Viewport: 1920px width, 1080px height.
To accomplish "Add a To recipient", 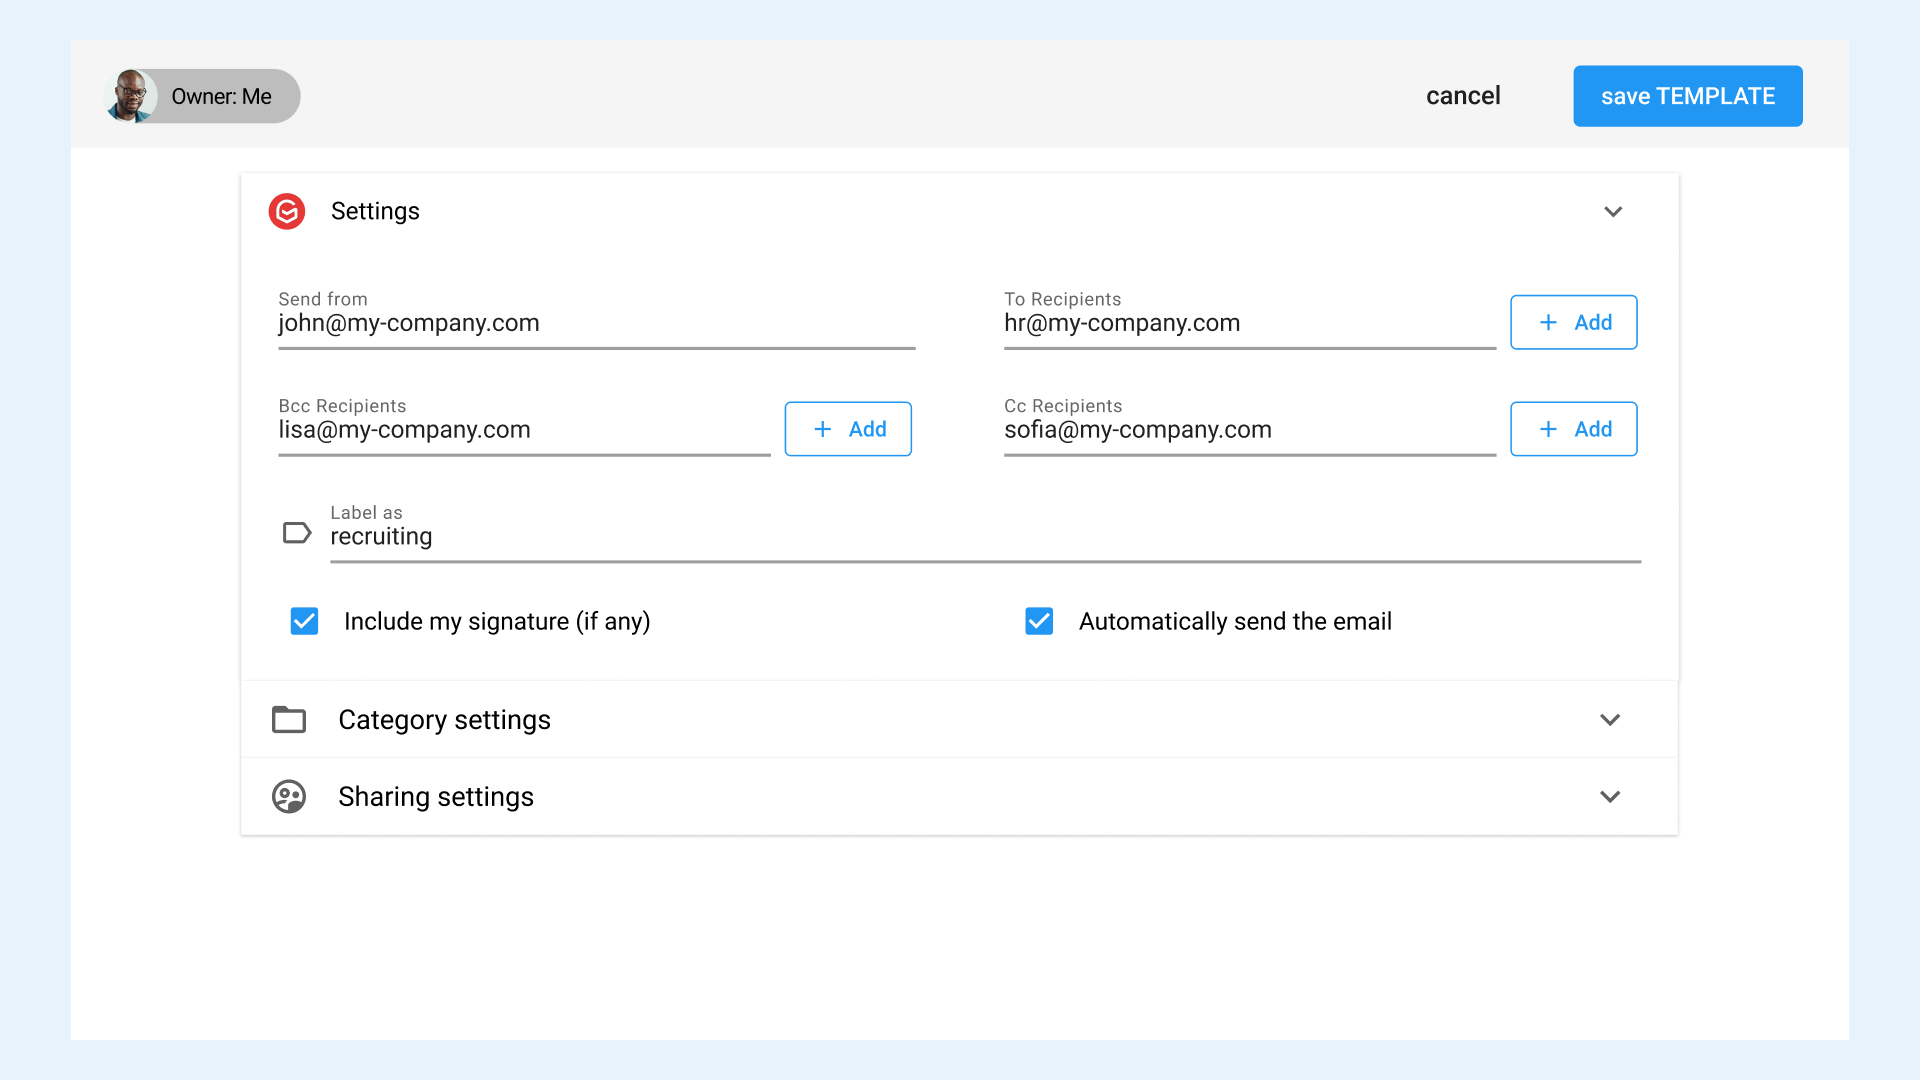I will pos(1573,322).
